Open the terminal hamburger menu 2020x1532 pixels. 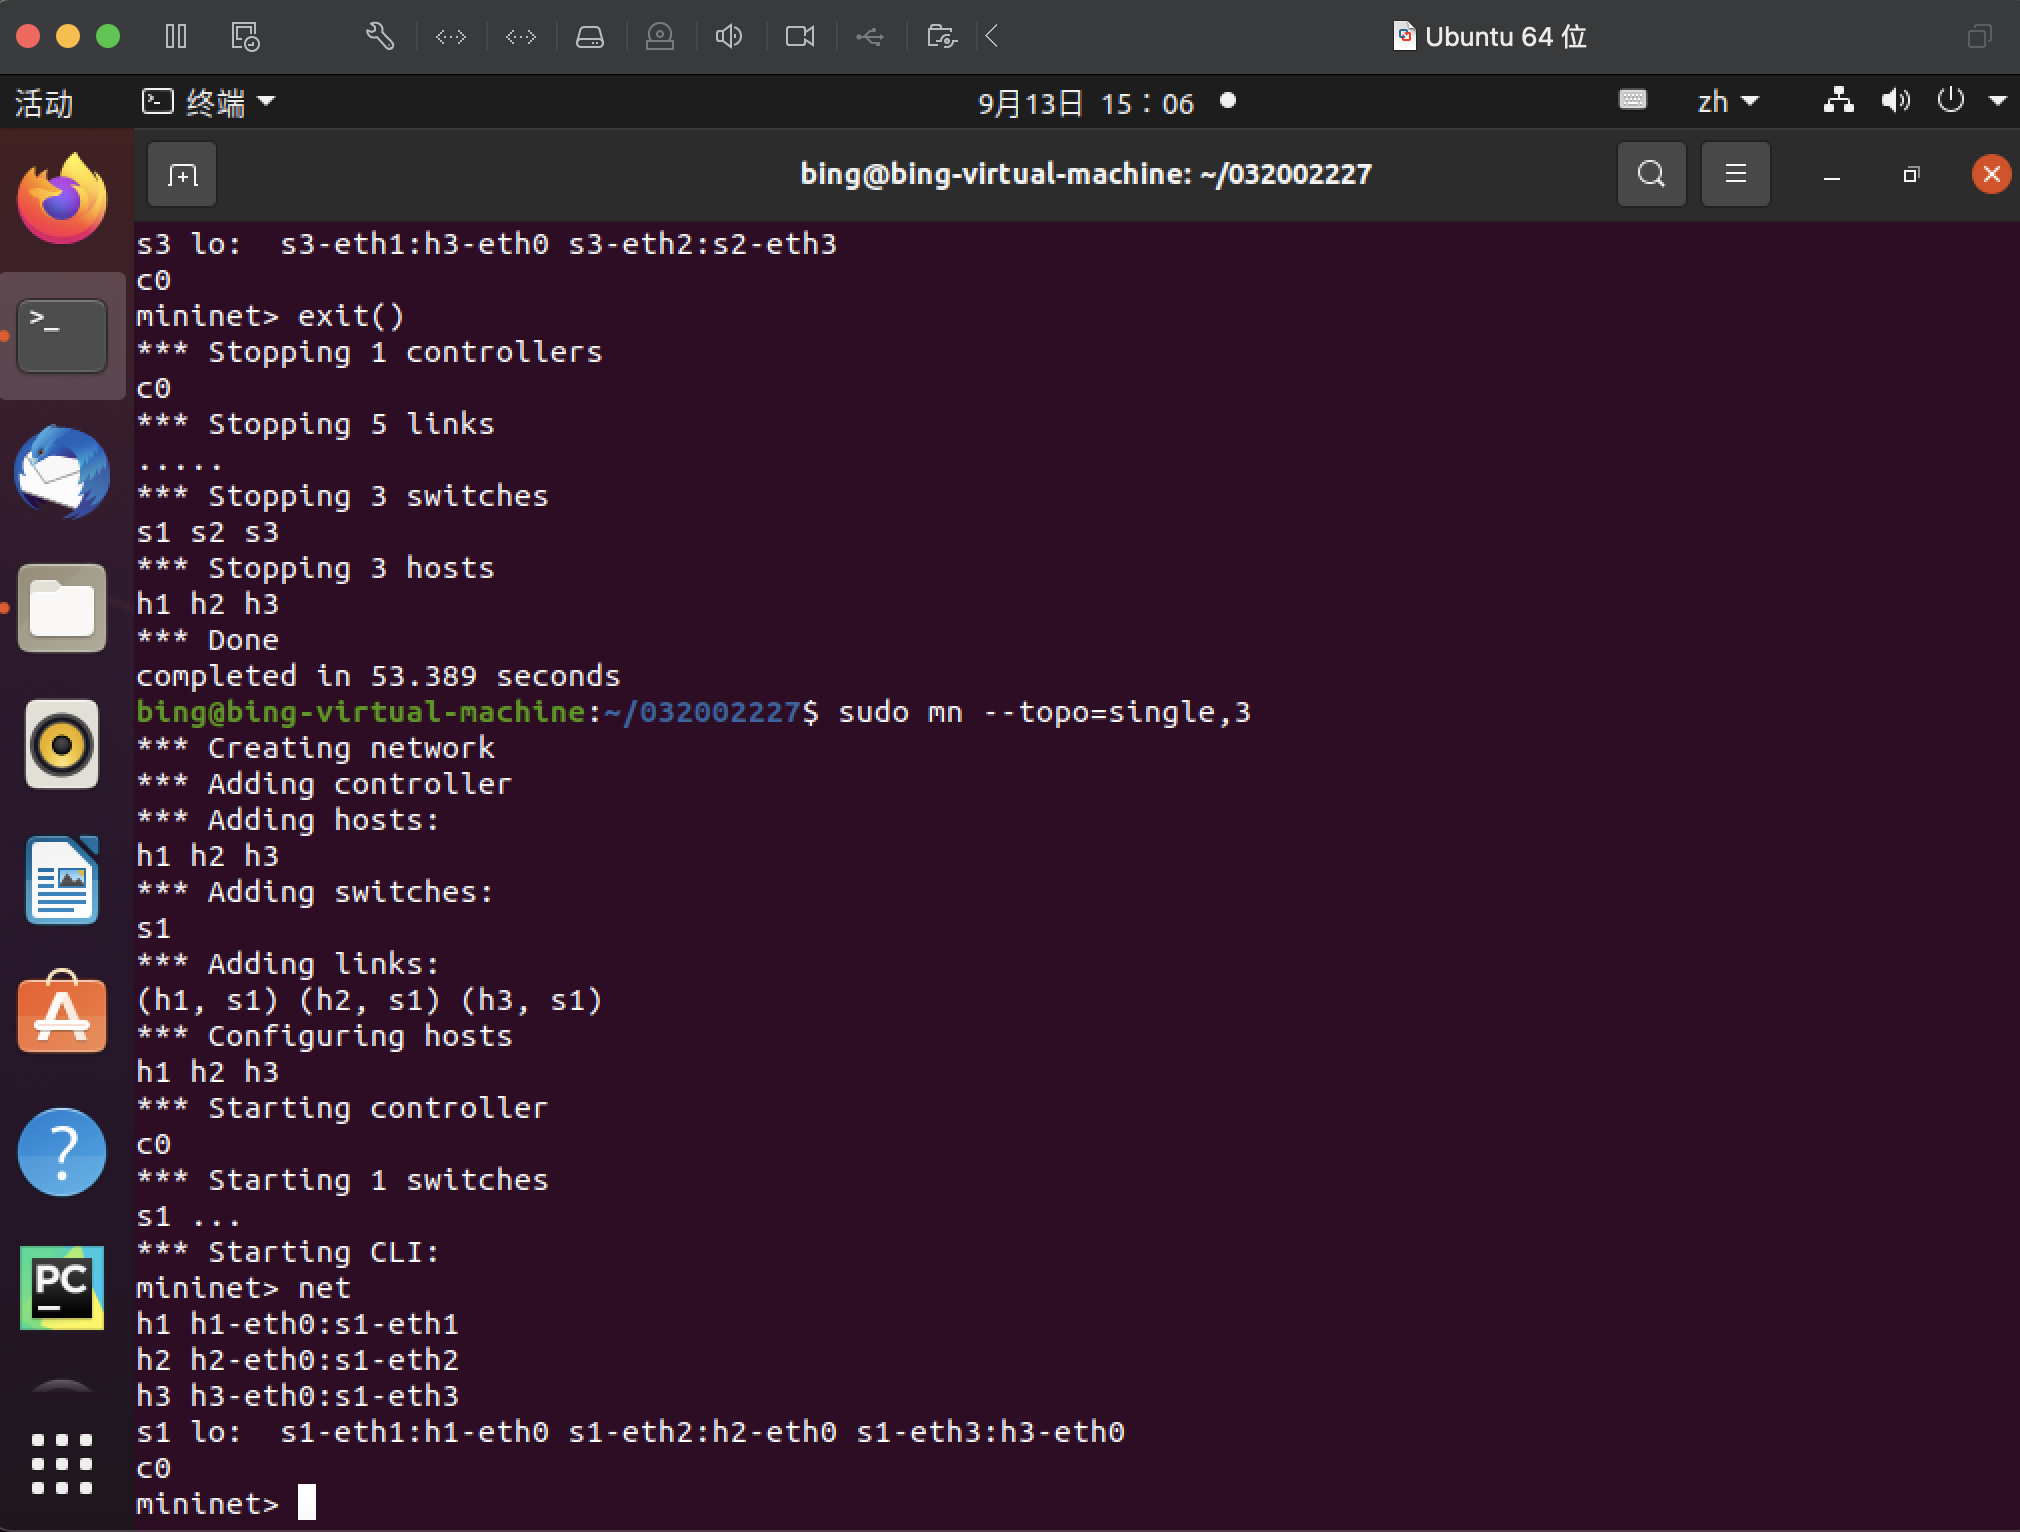click(1735, 175)
